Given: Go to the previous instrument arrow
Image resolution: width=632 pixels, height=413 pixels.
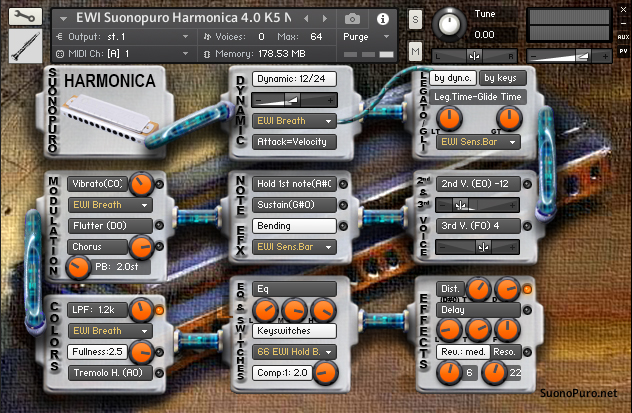Looking at the screenshot, I should pyautogui.click(x=306, y=19).
